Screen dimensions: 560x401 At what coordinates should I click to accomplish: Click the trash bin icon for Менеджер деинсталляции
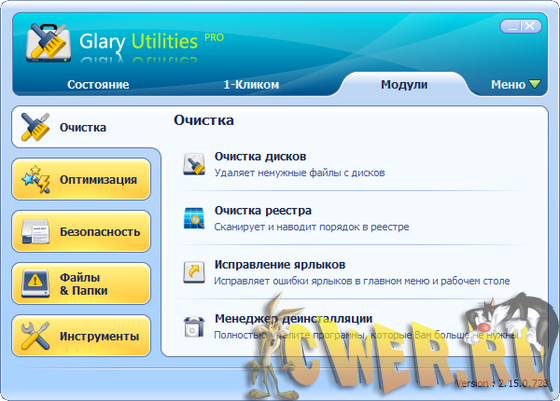(x=194, y=326)
